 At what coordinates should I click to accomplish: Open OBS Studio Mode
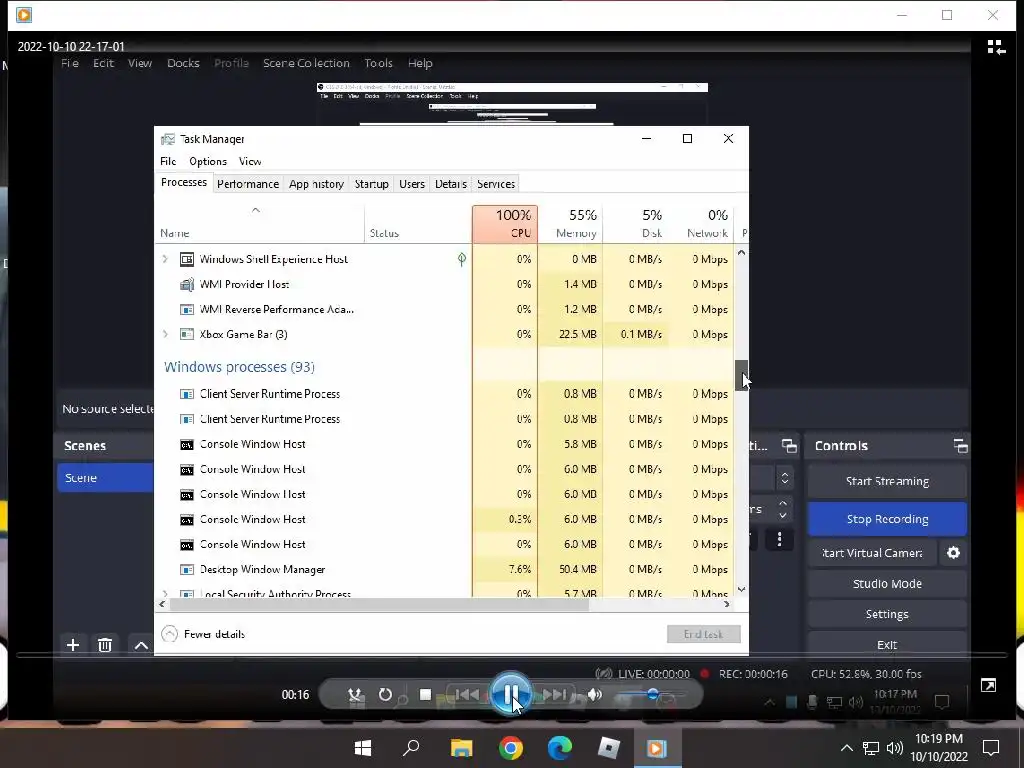coord(887,583)
